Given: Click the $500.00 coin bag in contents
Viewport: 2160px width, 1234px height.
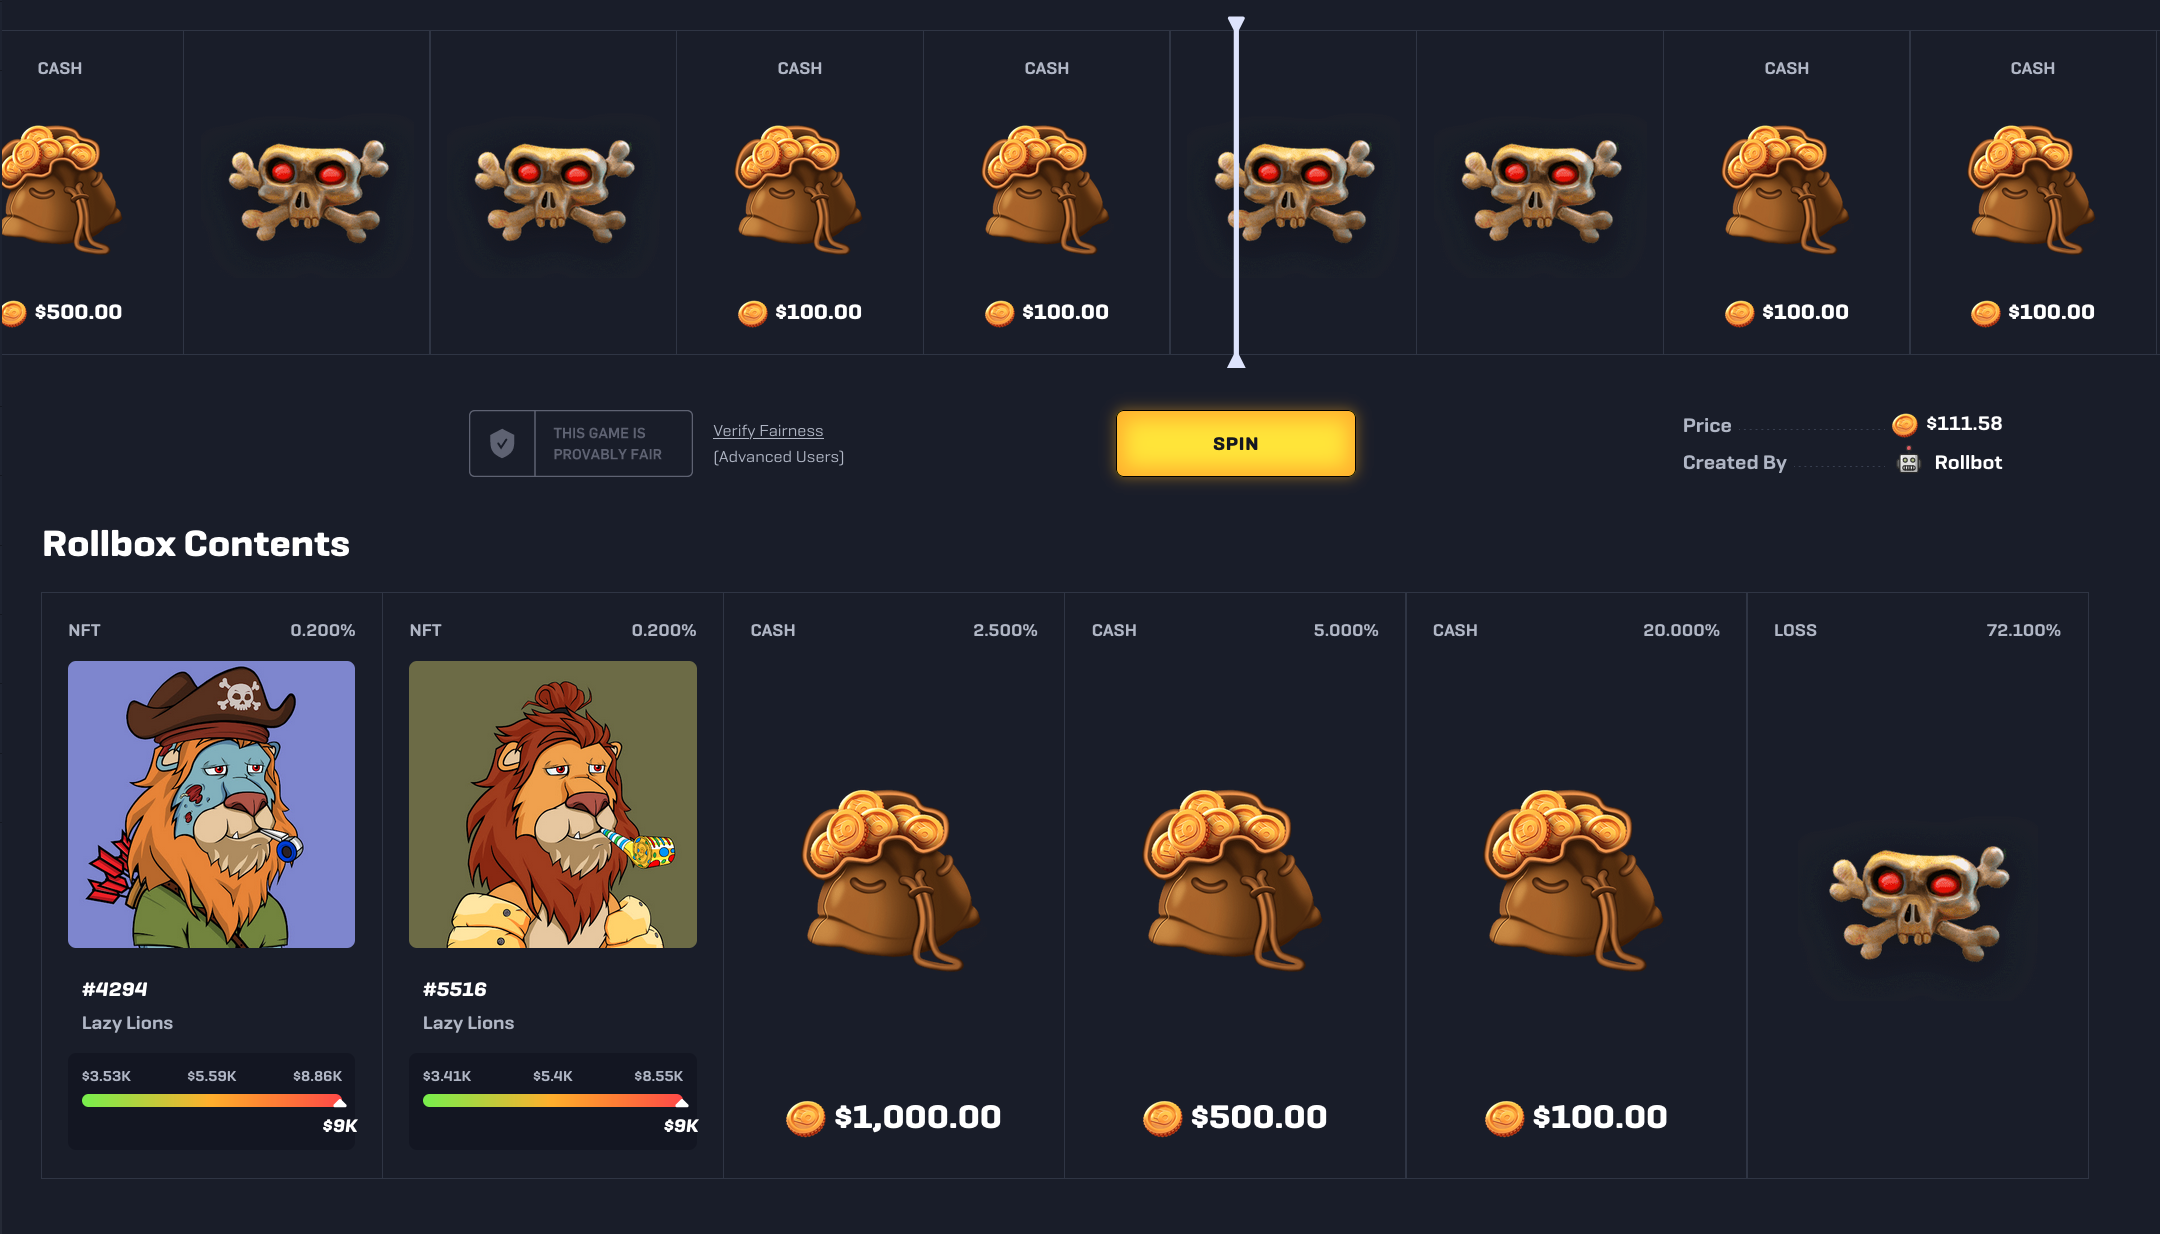Looking at the screenshot, I should tap(1233, 880).
